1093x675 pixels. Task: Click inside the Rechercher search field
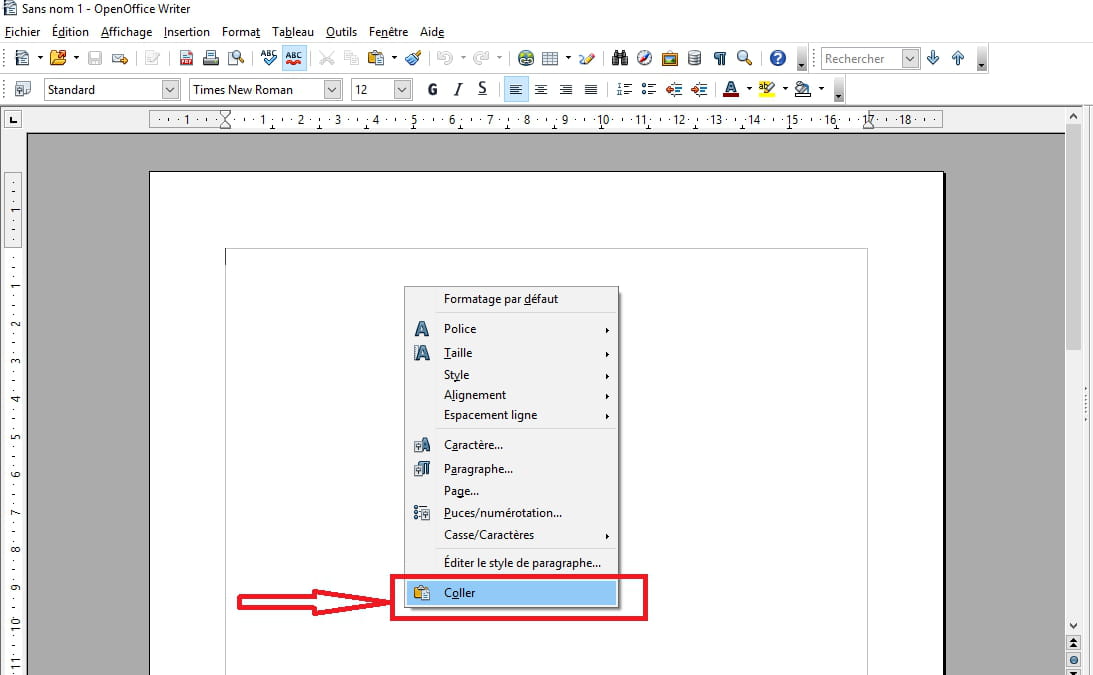click(860, 59)
